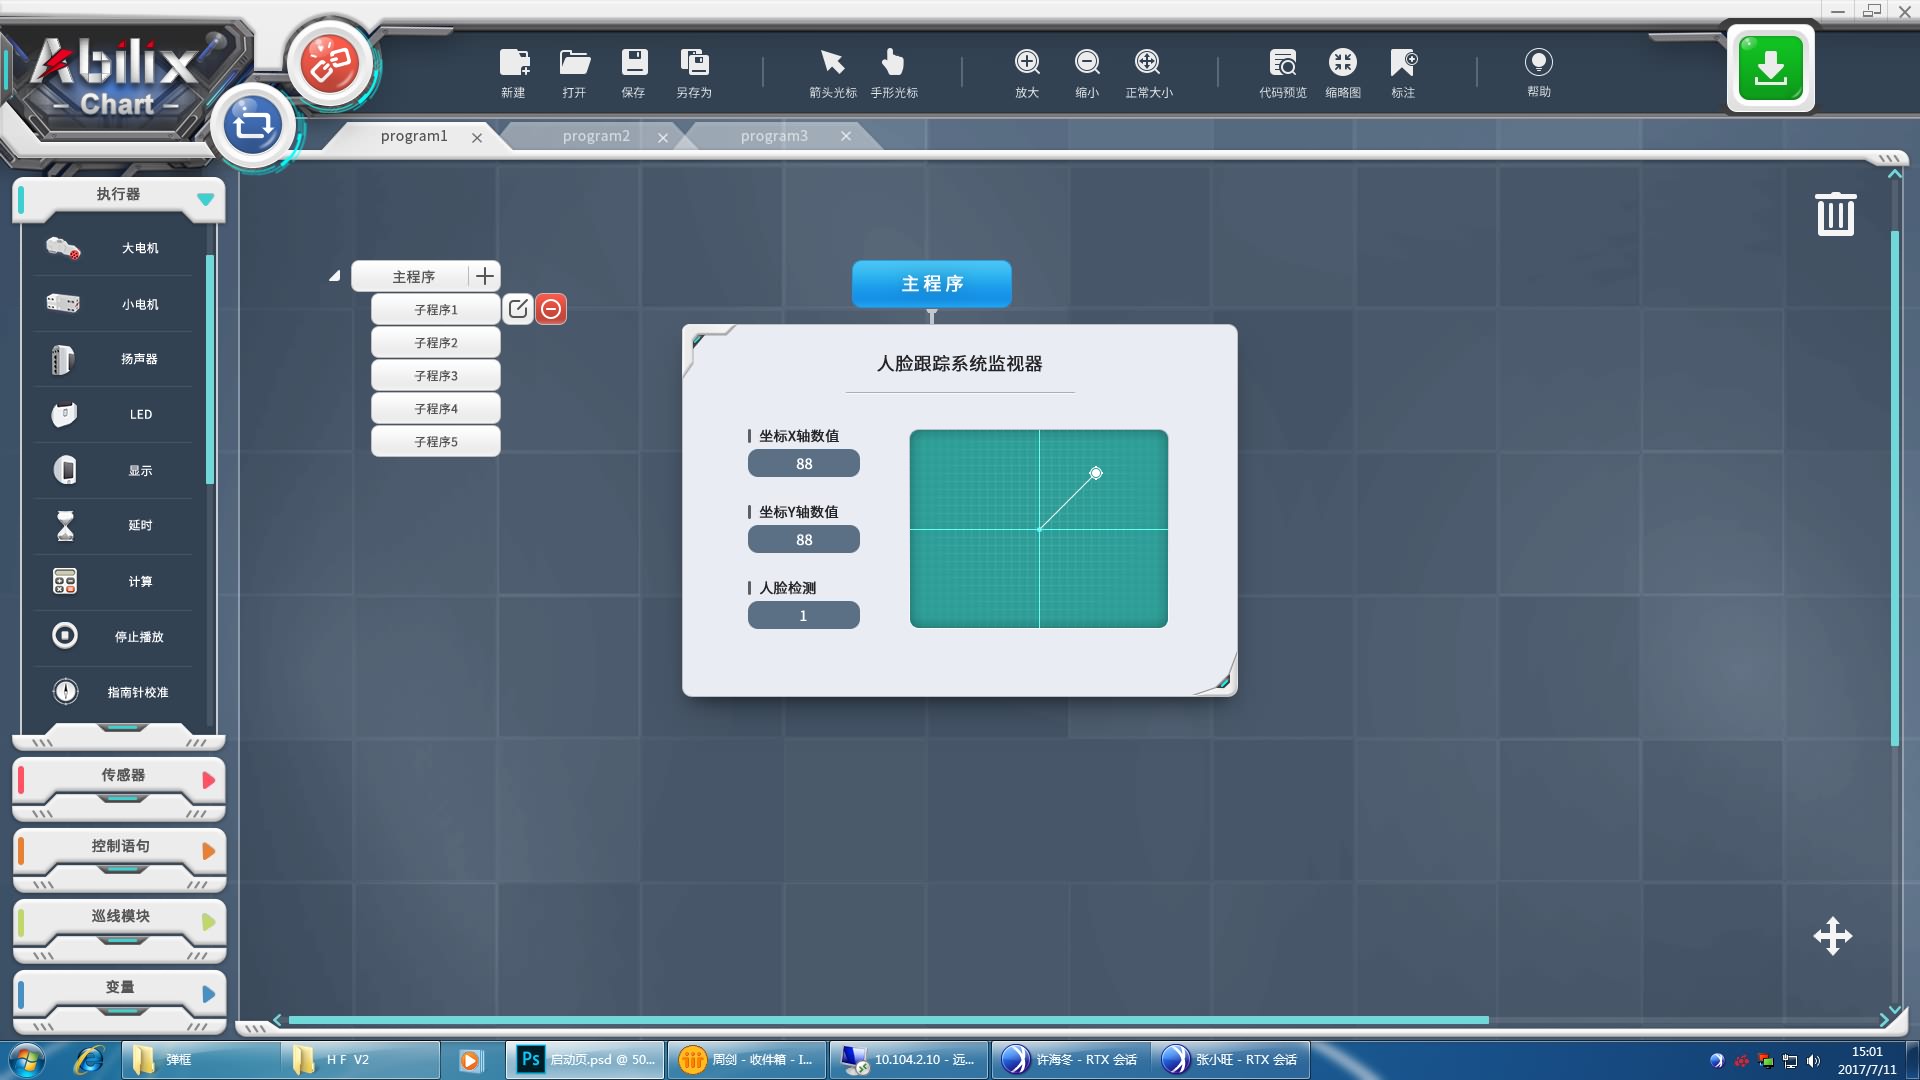Screen dimensions: 1920x1080
Task: Click the canvas vertical scrollbar
Action: click(1895, 488)
